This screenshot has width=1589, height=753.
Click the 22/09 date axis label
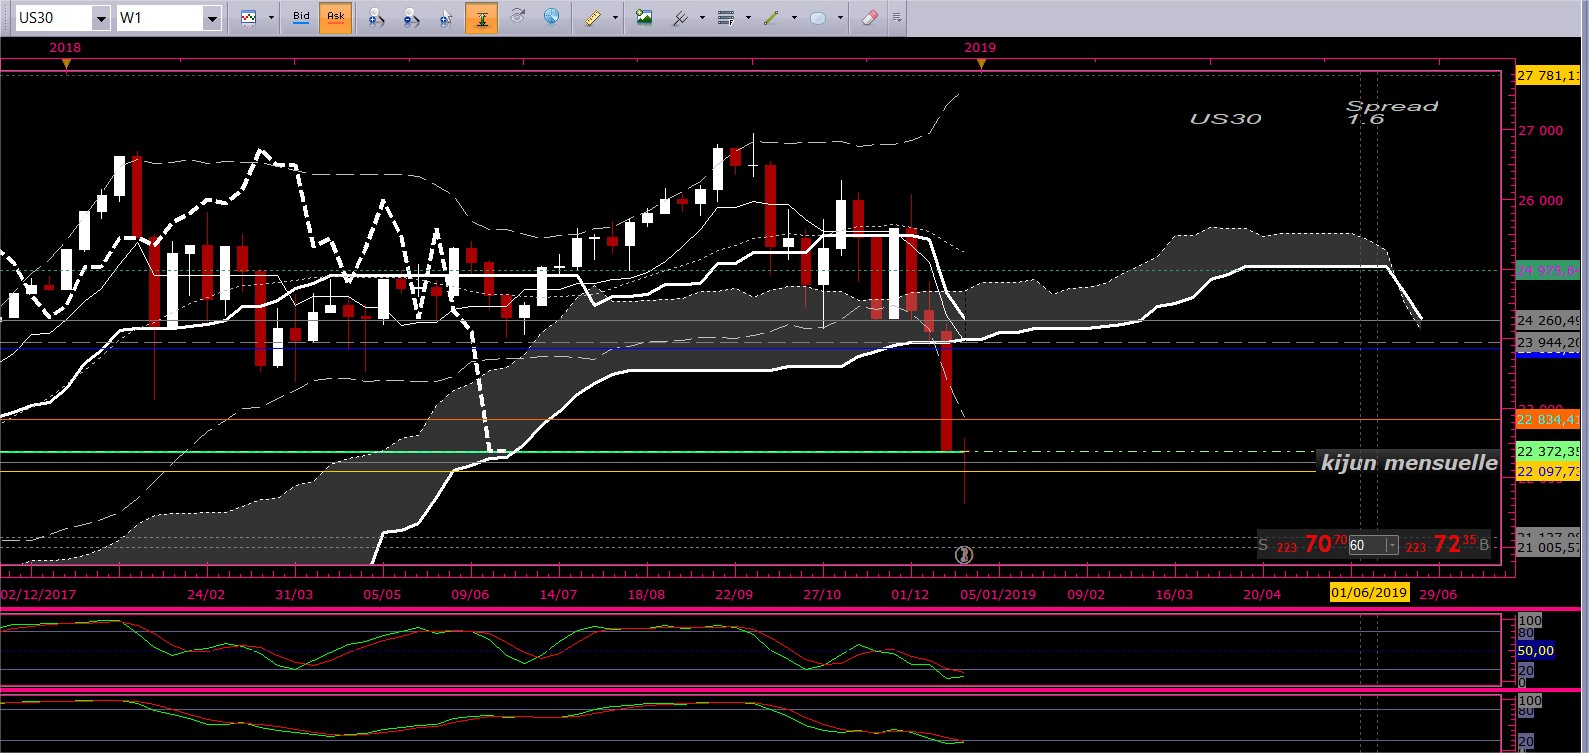tap(734, 594)
